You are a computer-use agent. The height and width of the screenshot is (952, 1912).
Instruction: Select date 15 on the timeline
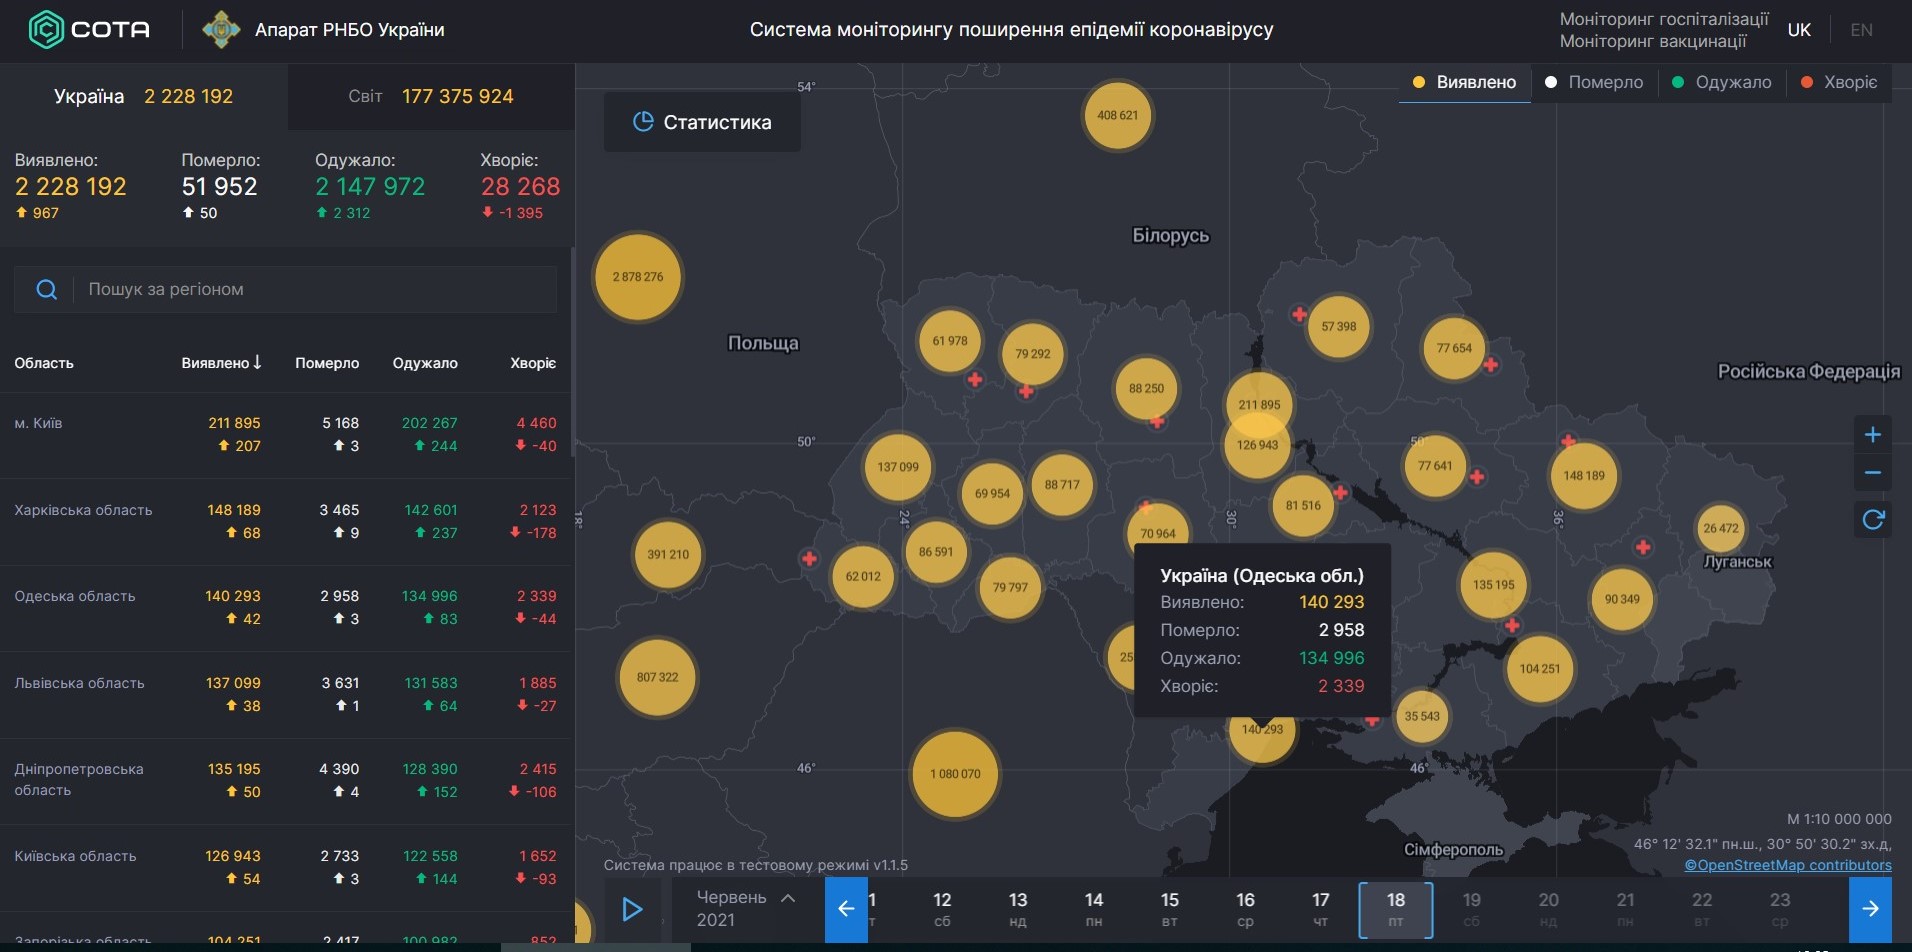click(x=1170, y=909)
